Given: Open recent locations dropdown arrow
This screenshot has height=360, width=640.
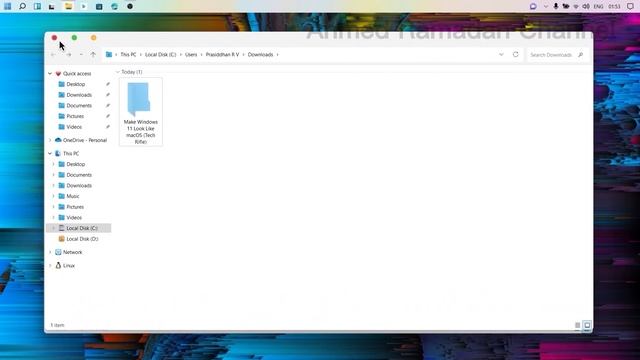Looking at the screenshot, I should tap(81, 54).
